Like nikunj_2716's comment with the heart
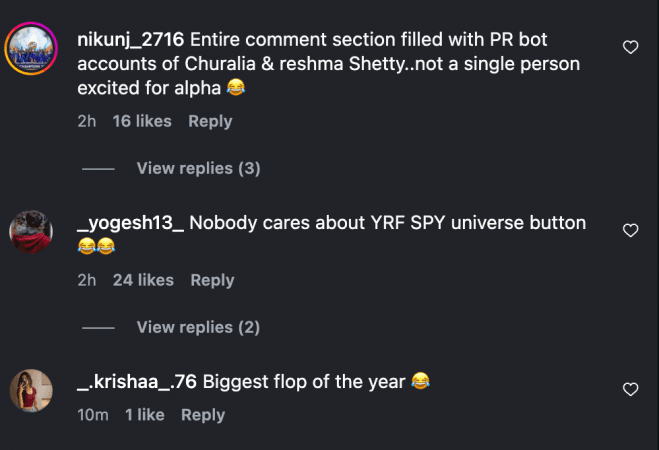Image resolution: width=659 pixels, height=450 pixels. [630, 47]
